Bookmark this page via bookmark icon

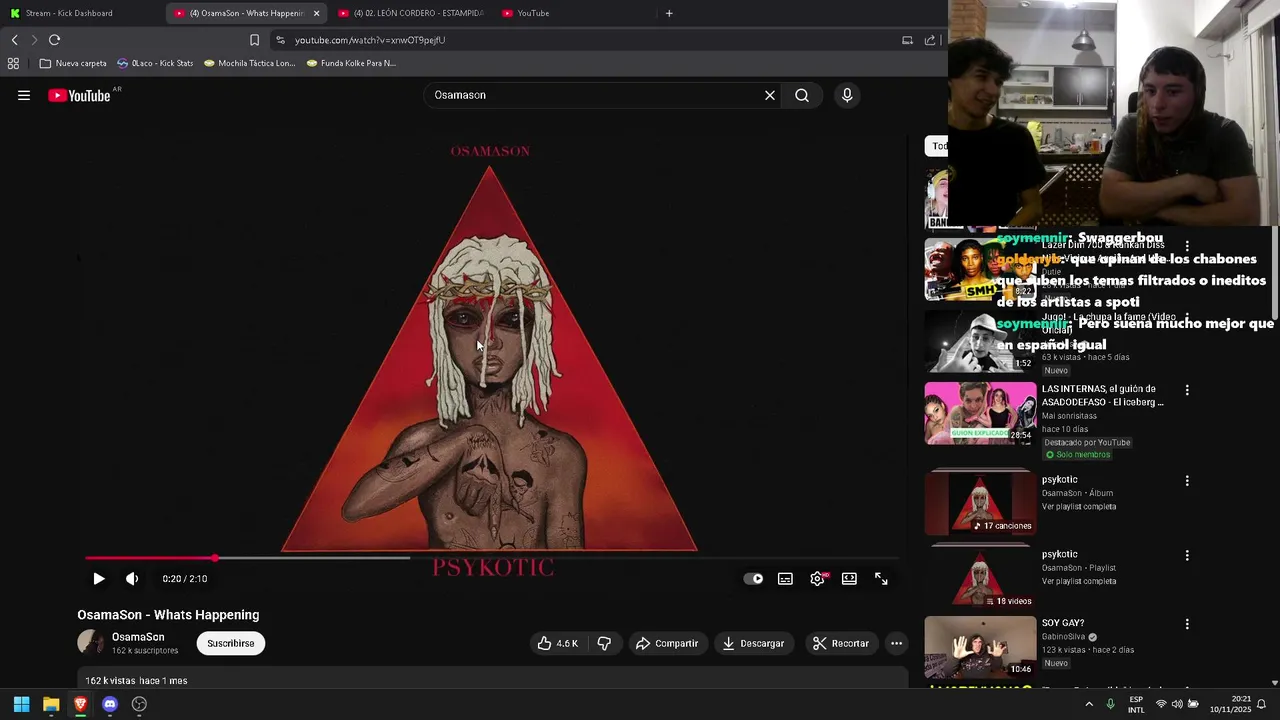pos(254,40)
